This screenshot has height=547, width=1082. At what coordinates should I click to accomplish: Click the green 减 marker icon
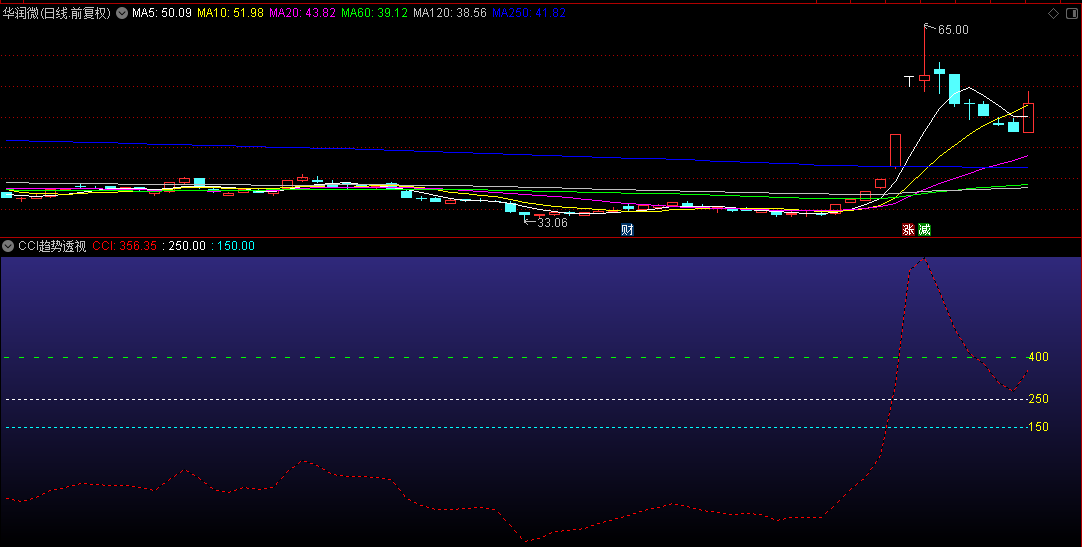click(x=924, y=230)
